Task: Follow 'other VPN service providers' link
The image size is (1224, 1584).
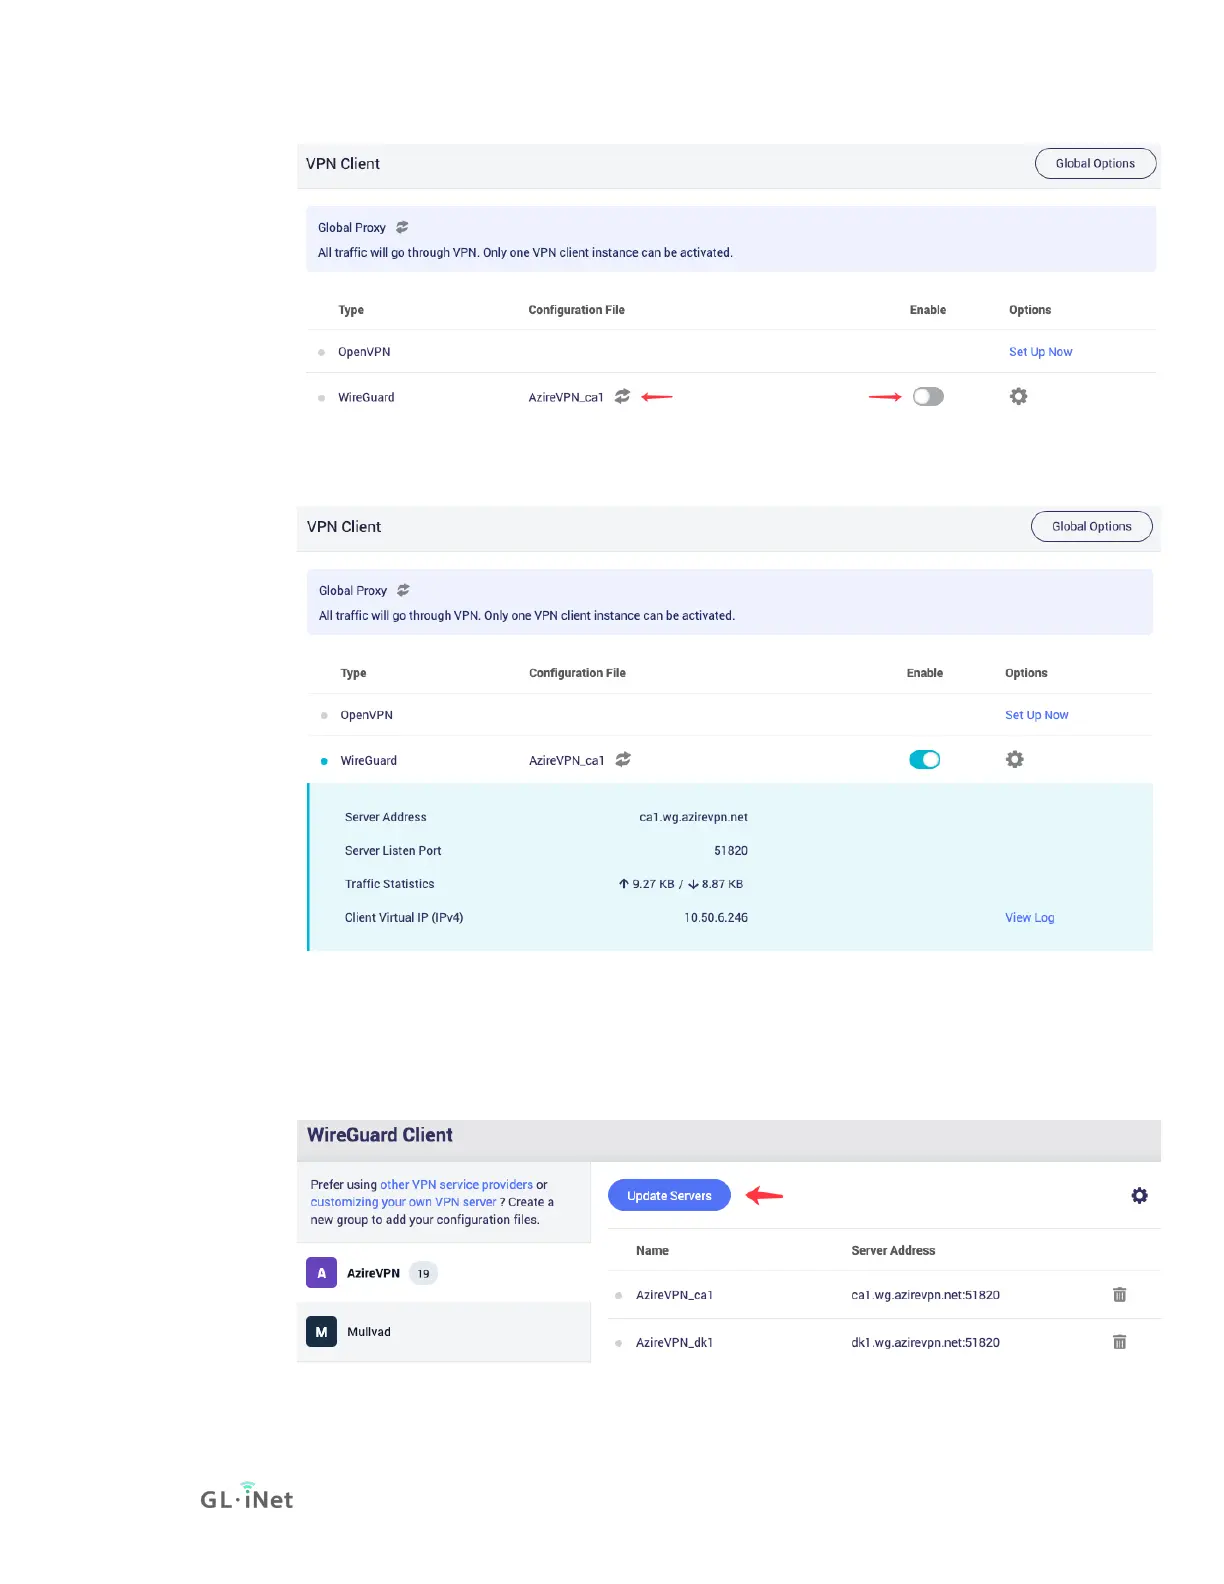Action: tap(456, 1185)
